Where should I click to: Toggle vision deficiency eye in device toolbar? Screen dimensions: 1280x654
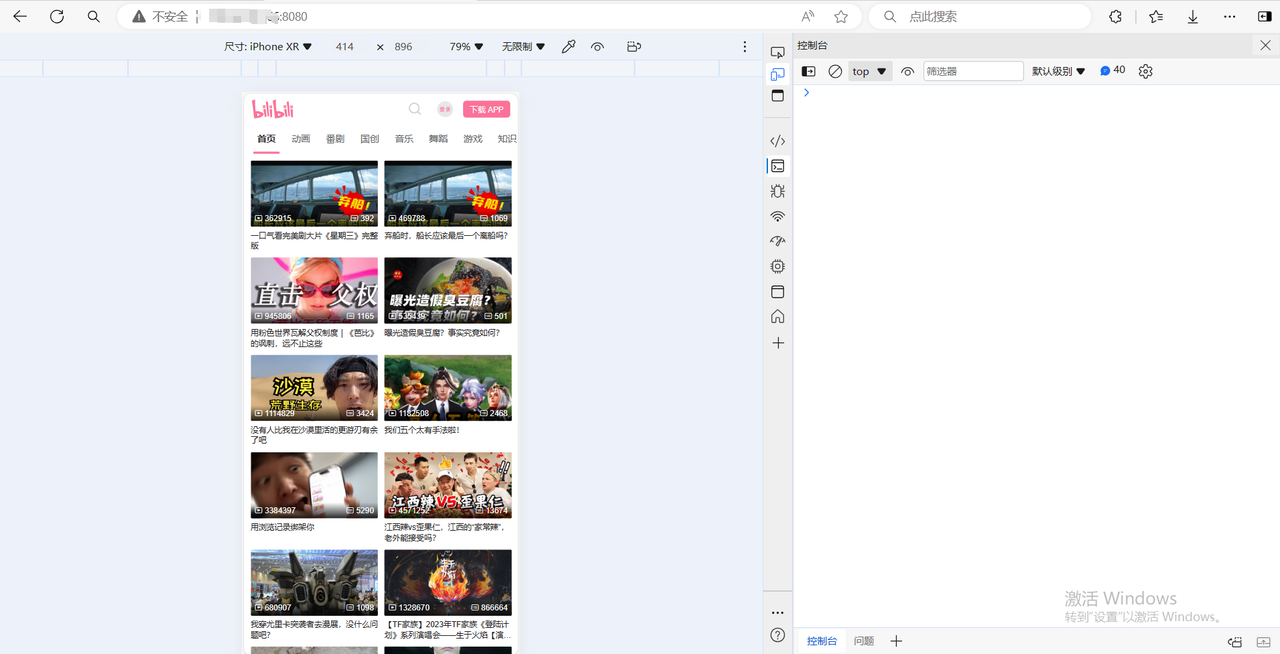pos(597,47)
